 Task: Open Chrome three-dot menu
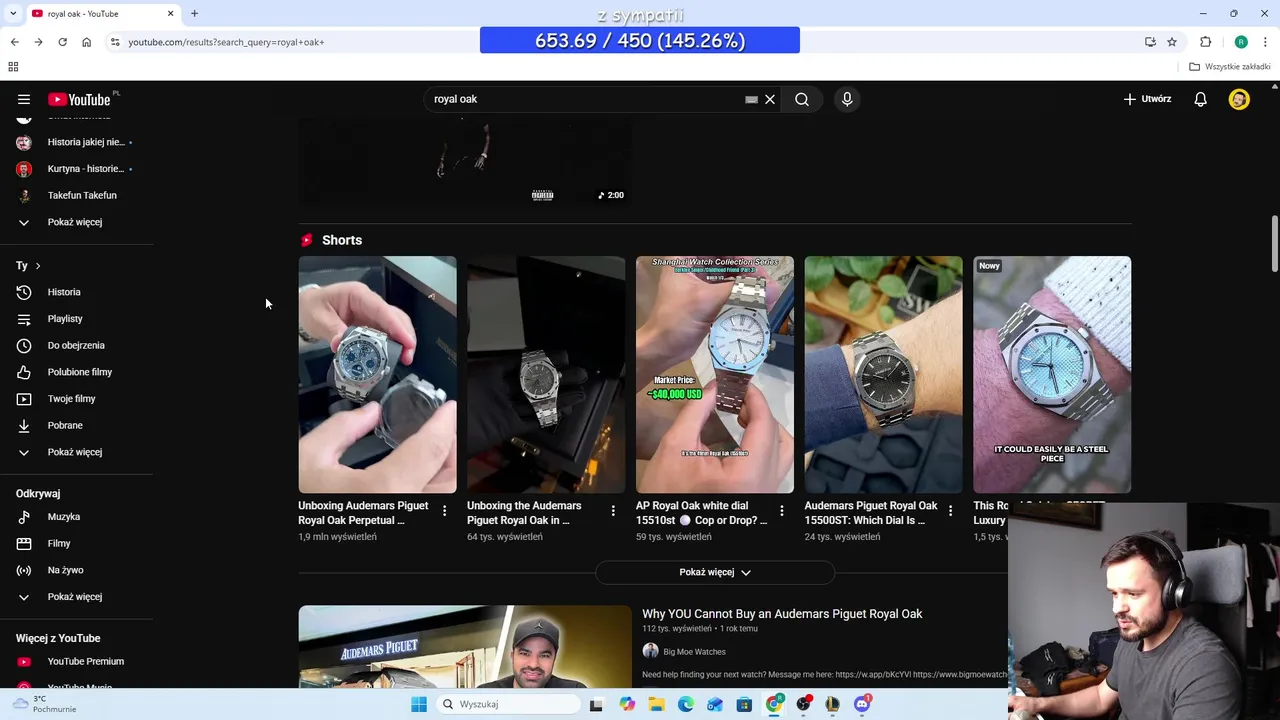(x=1265, y=42)
